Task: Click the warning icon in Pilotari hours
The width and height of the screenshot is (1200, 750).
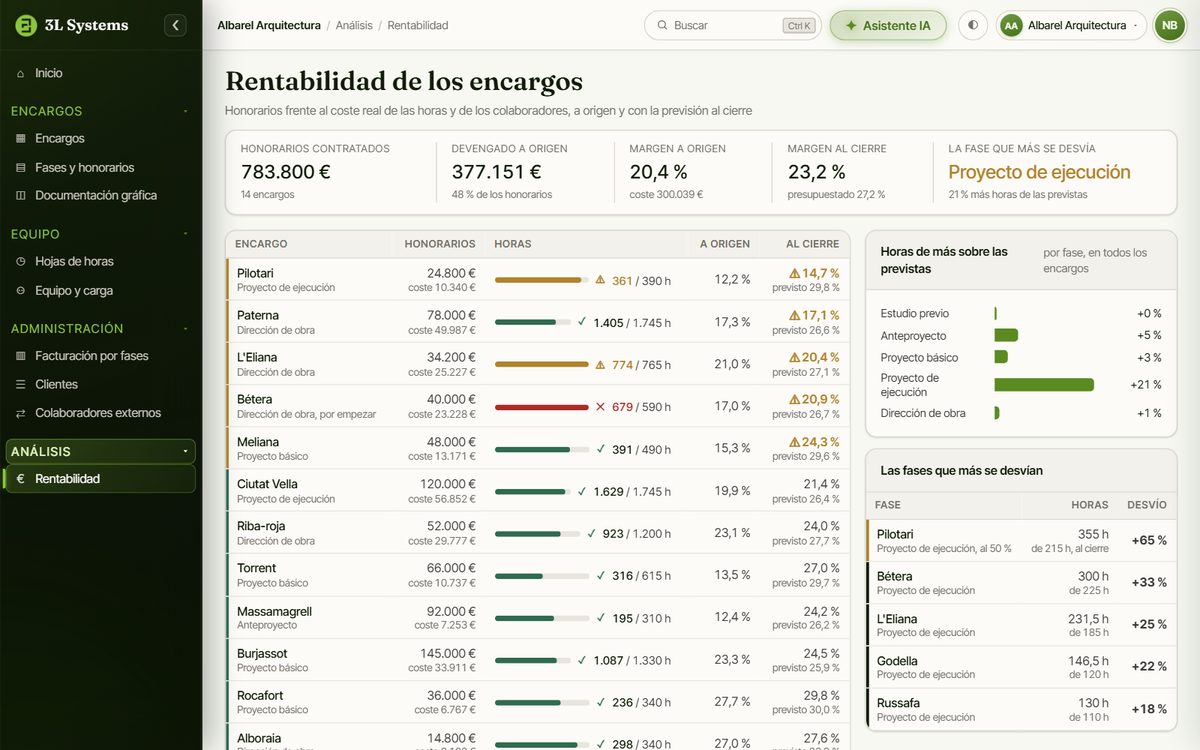Action: click(600, 281)
